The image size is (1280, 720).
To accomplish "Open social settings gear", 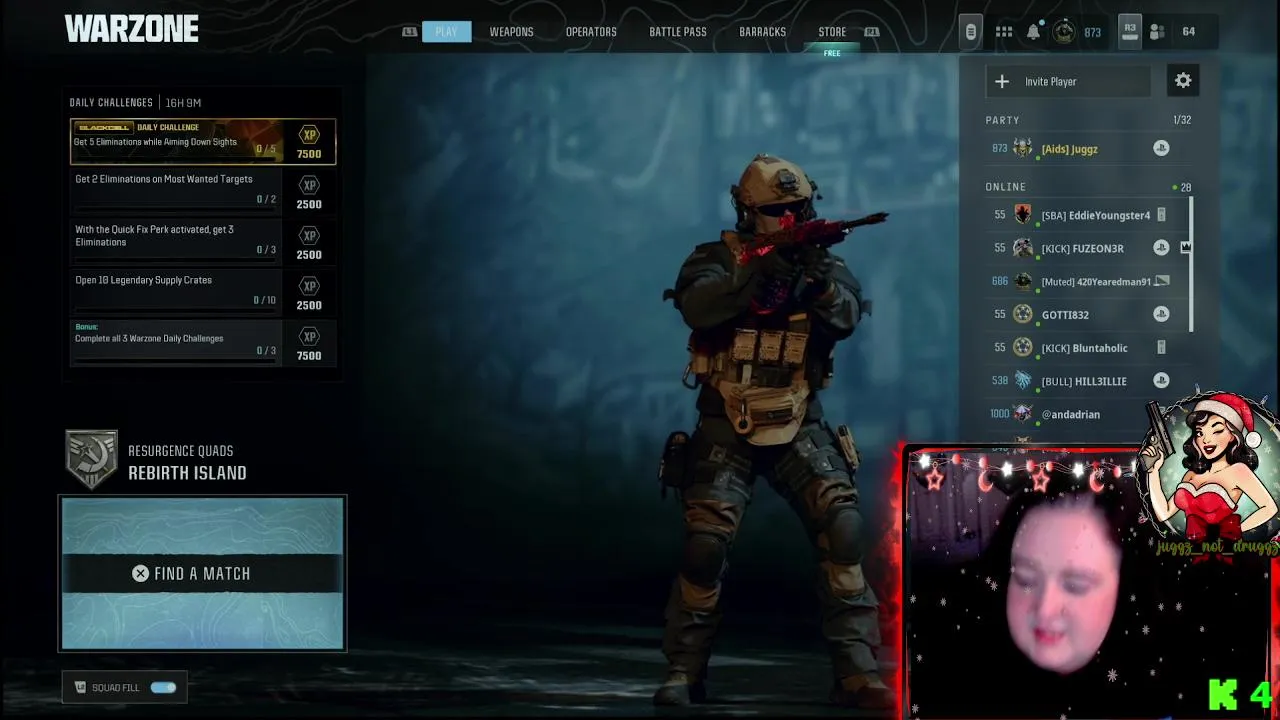I will point(1183,81).
